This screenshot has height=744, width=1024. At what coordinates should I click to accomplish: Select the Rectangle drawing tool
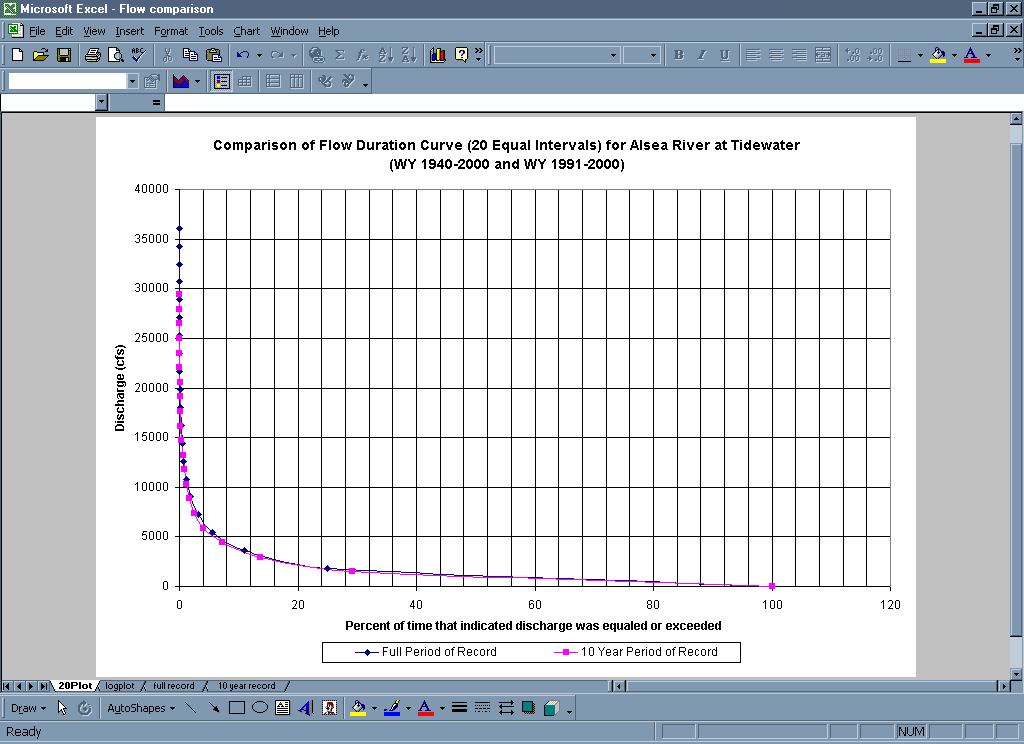click(237, 708)
